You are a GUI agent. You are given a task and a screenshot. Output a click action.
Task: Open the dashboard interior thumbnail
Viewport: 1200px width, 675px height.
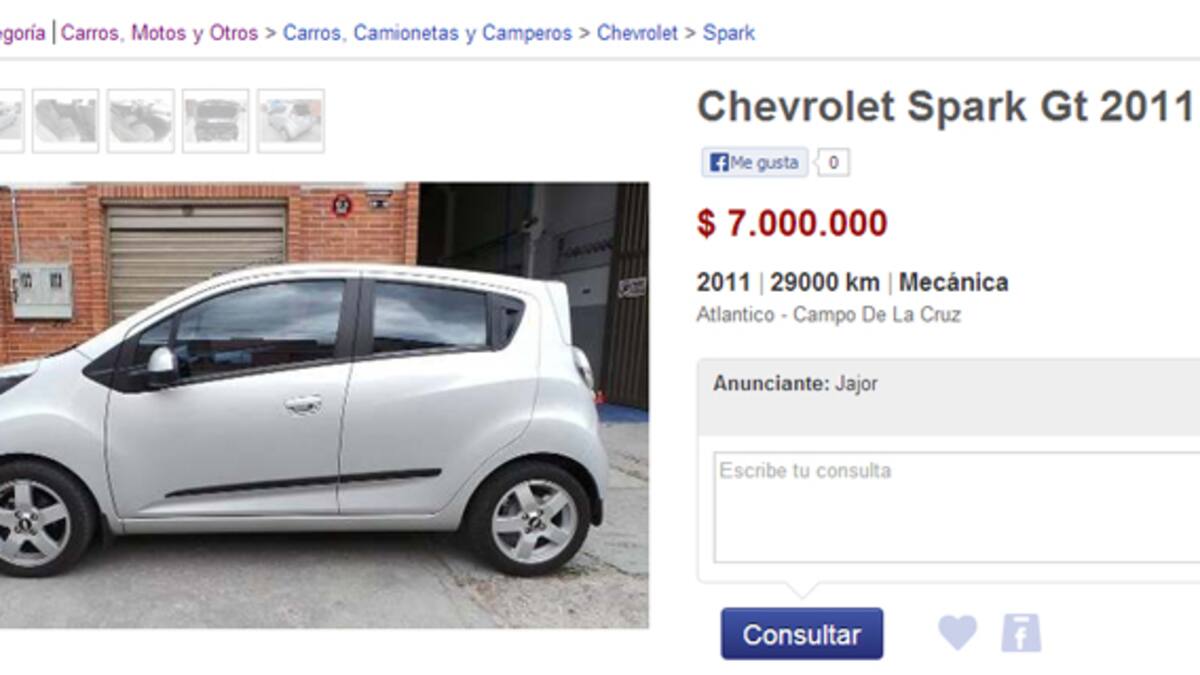140,121
